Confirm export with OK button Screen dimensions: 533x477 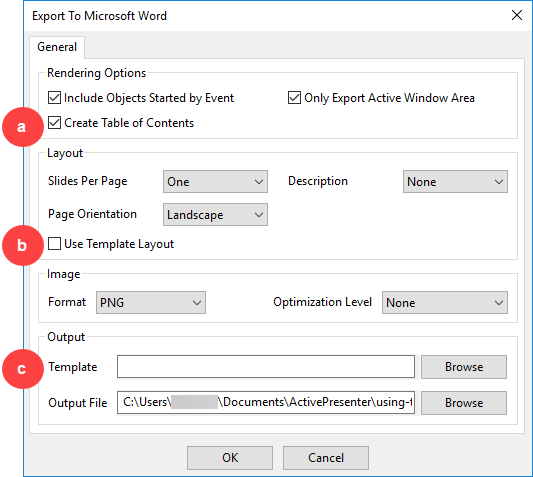click(230, 458)
